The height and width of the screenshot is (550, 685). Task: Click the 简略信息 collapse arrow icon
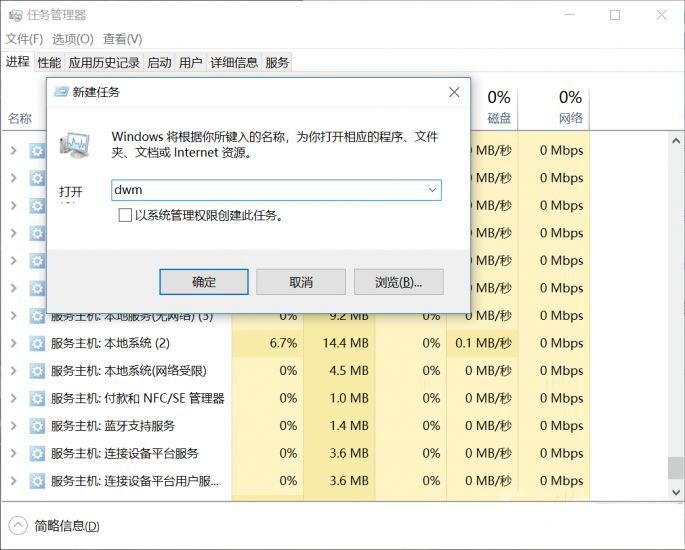point(18,526)
